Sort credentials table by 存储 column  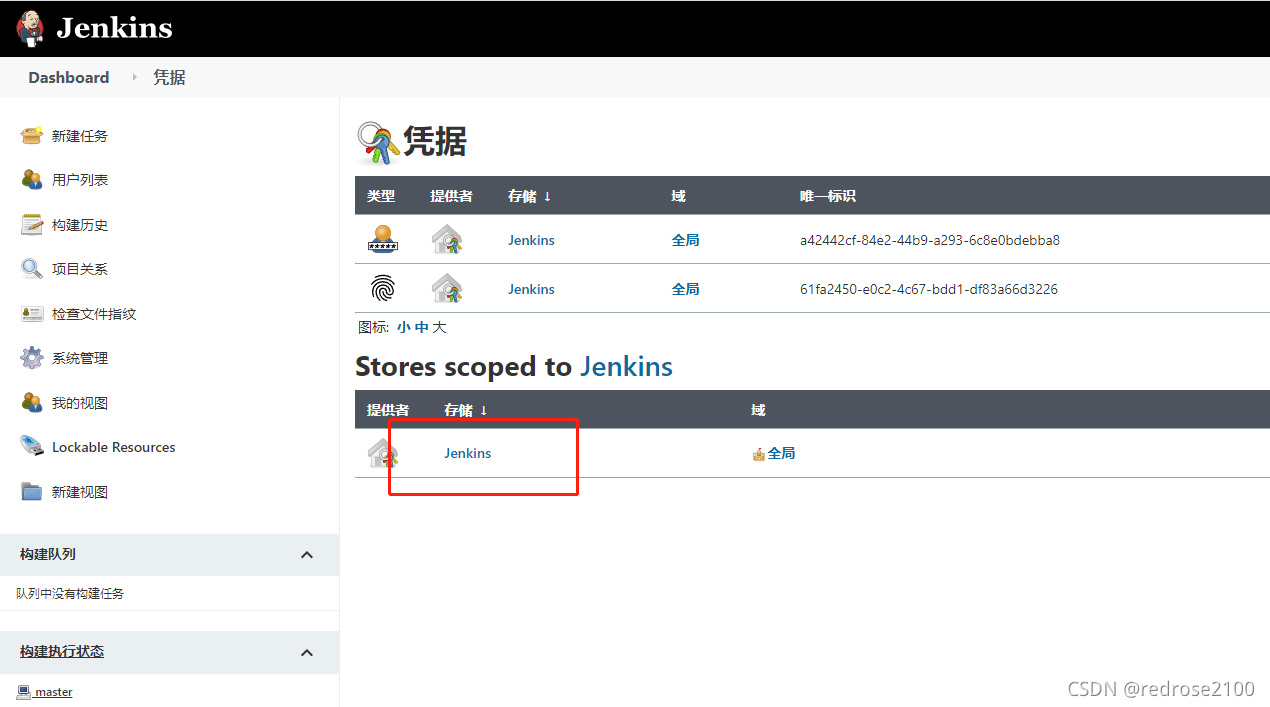point(529,196)
